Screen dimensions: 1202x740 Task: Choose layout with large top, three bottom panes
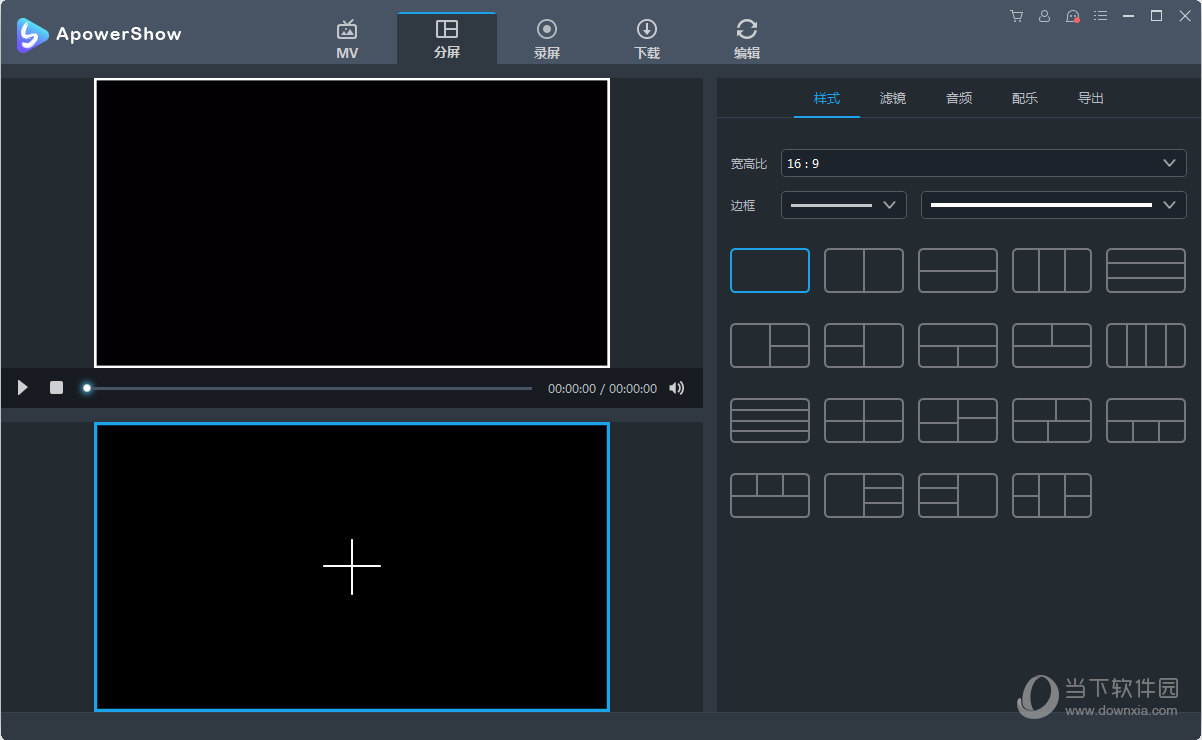(1146, 420)
